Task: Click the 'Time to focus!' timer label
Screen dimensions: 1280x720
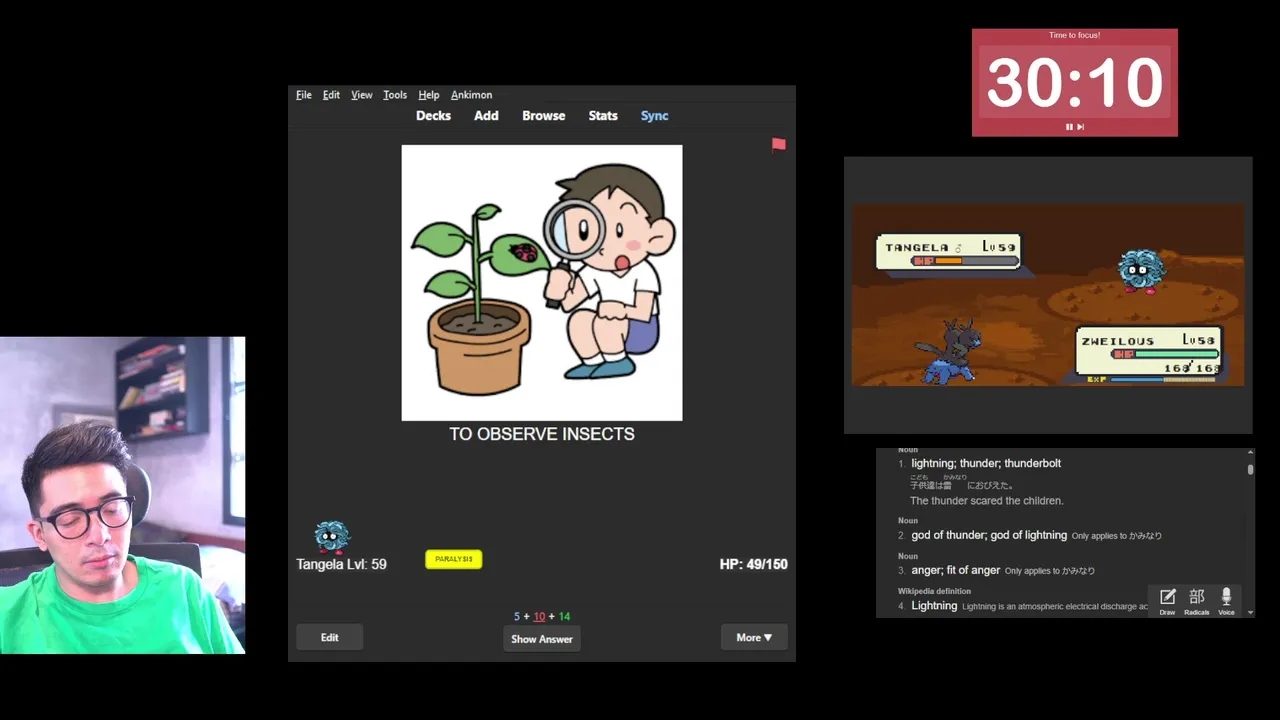Action: point(1074,35)
